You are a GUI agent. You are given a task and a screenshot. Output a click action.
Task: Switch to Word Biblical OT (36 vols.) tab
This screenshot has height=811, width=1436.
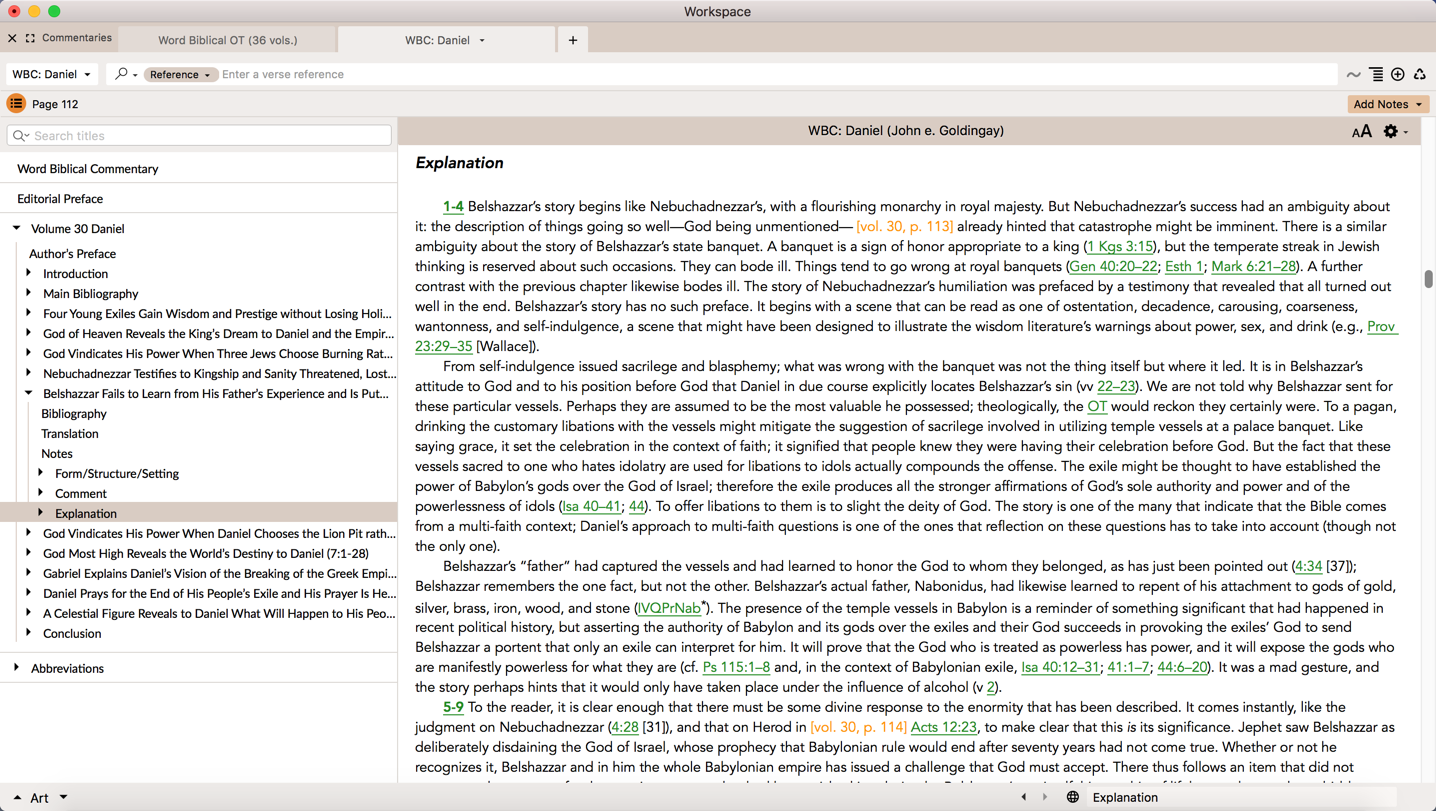click(227, 40)
